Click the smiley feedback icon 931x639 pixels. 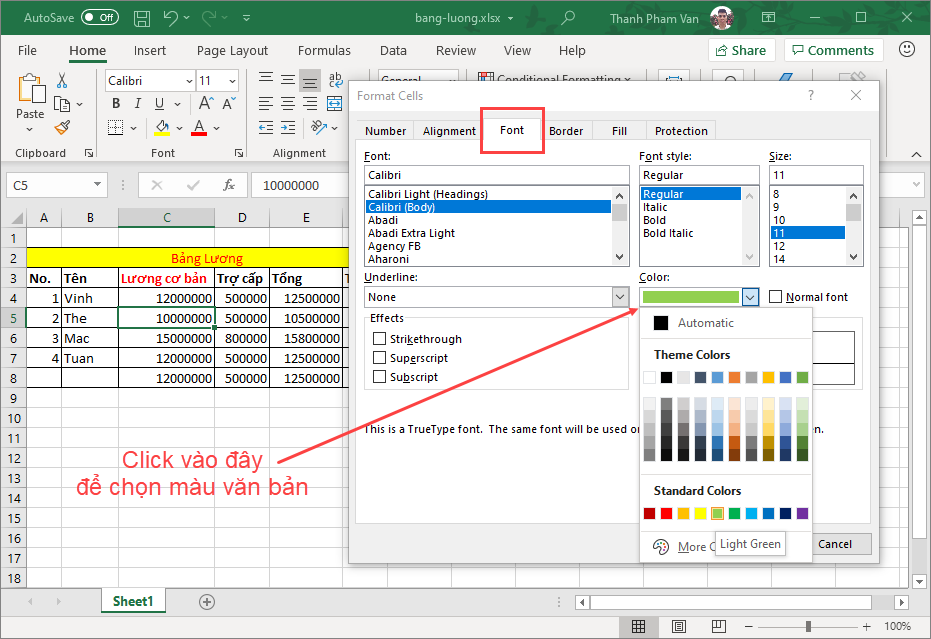(x=907, y=49)
